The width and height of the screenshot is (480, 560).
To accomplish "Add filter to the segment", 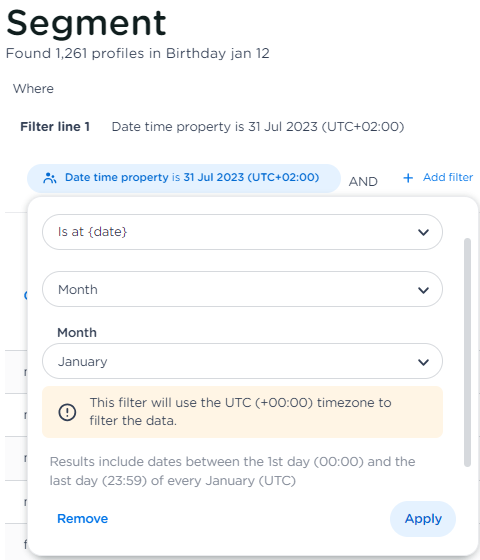I will [448, 177].
